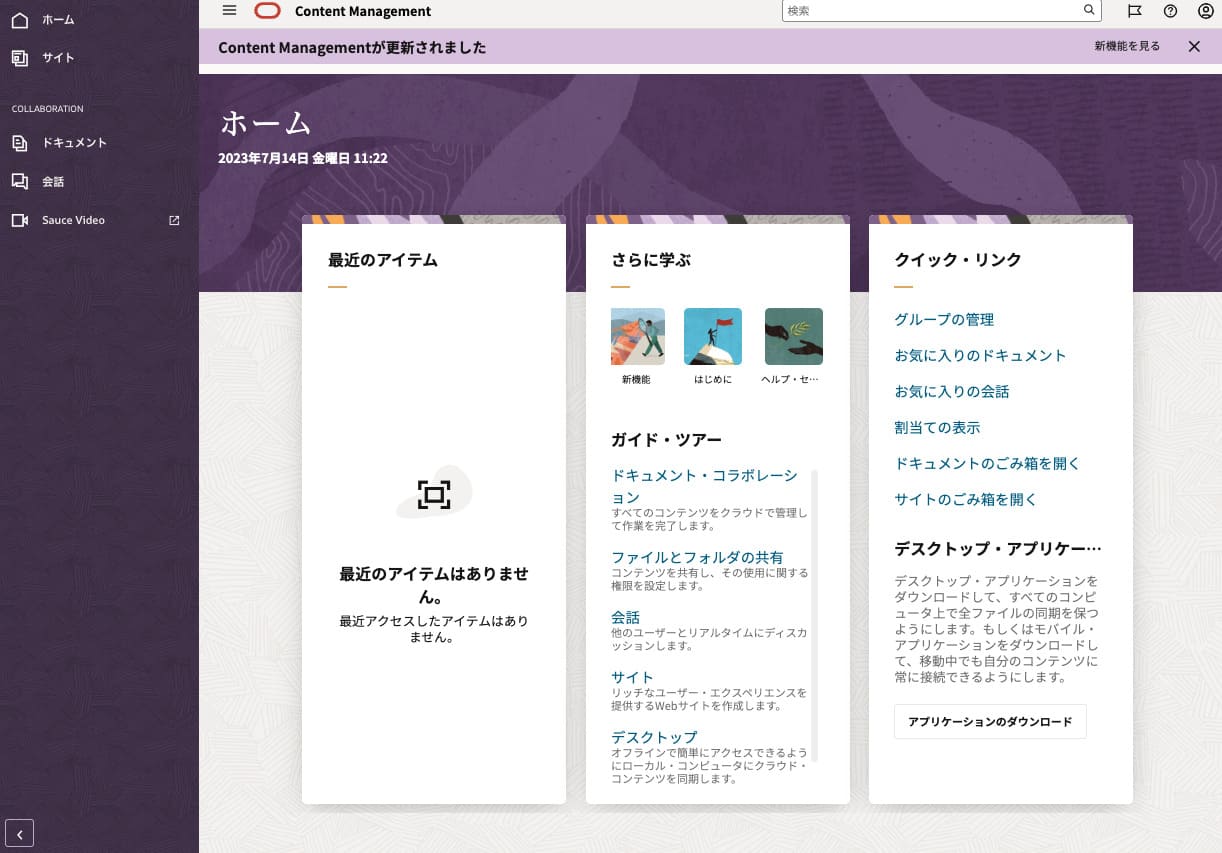Collapse the sidebar with the bottom chevron

[x=19, y=833]
